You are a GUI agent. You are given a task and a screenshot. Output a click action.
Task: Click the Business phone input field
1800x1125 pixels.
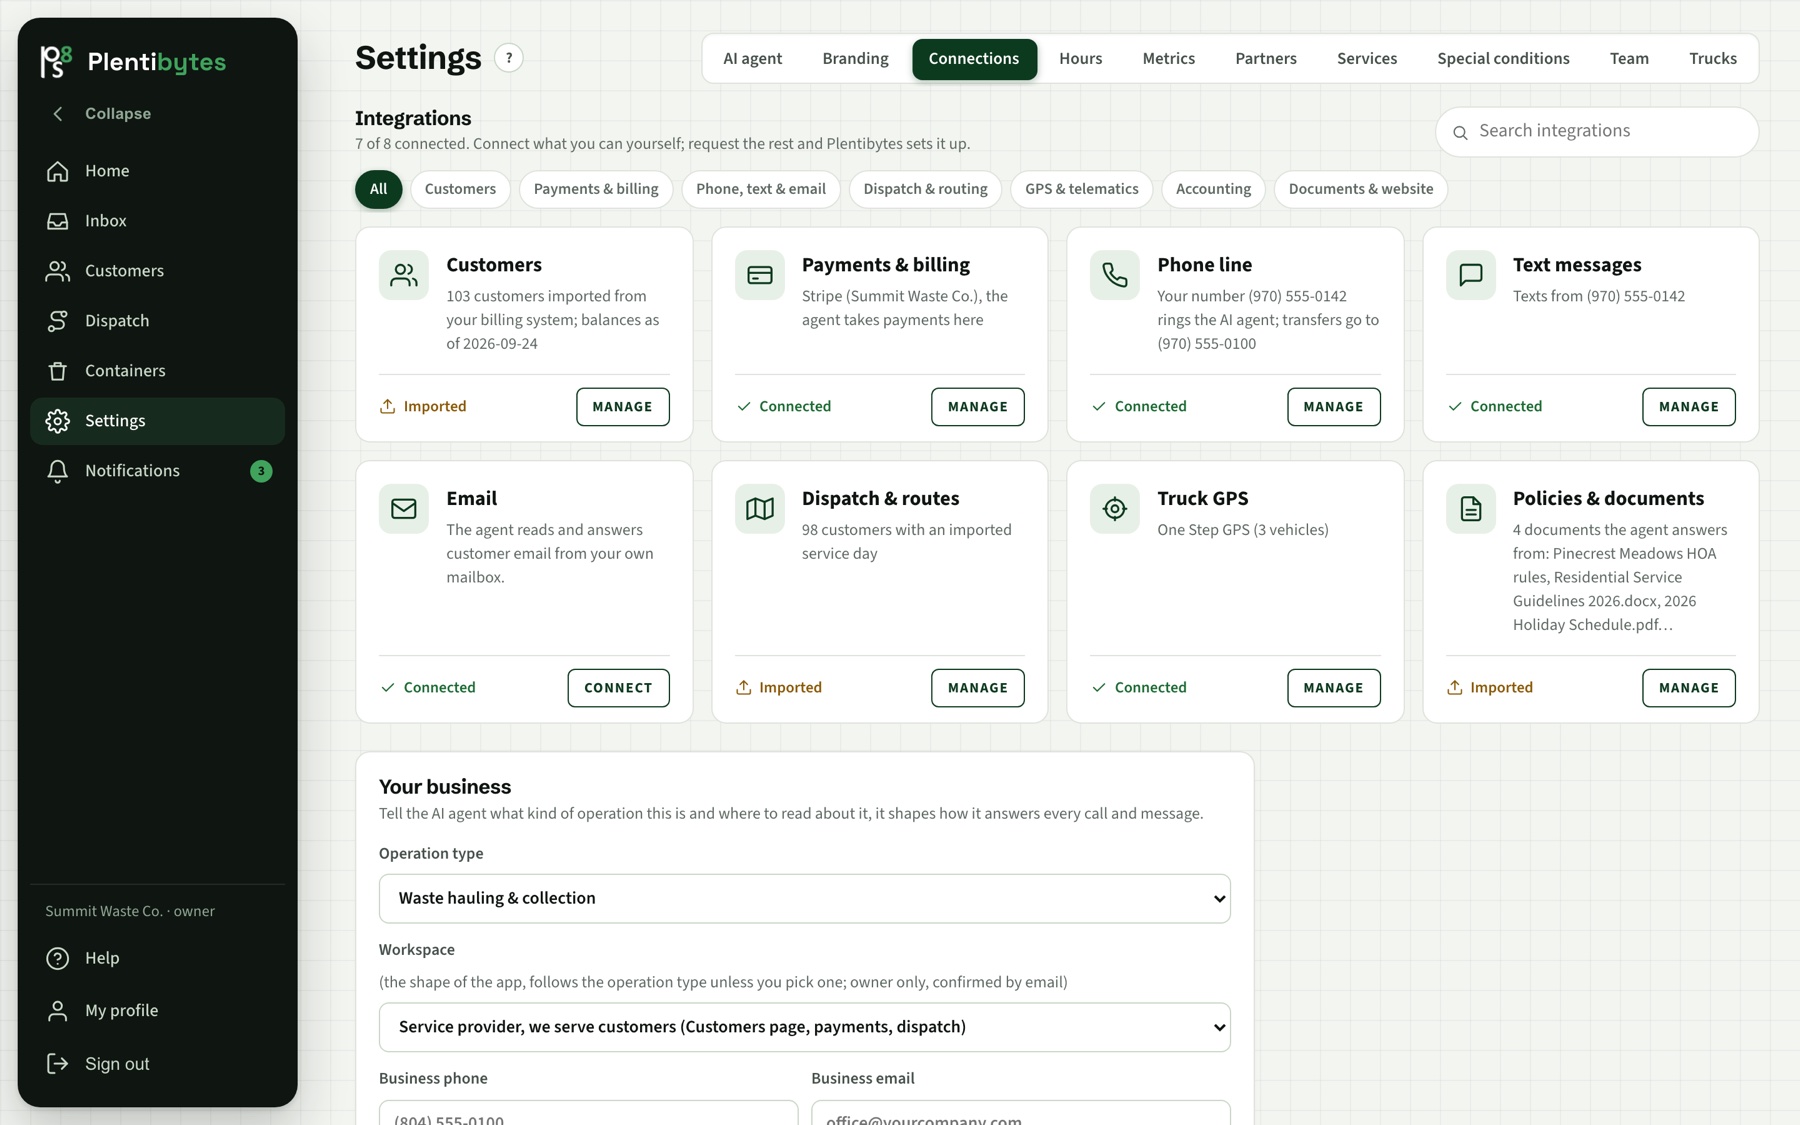coord(589,1113)
